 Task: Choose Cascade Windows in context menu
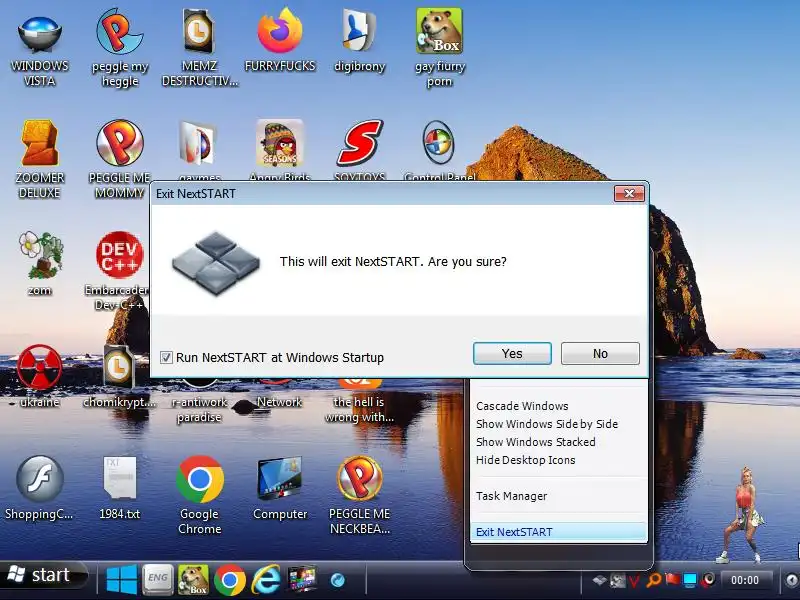pos(522,406)
